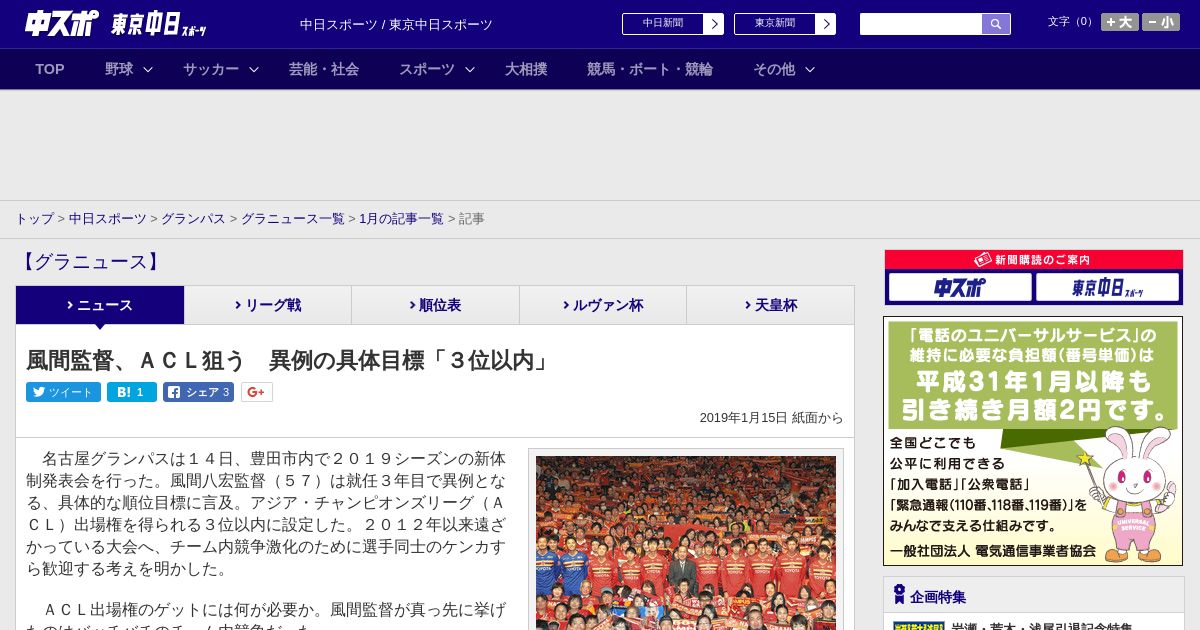Click the 中スポ logo in header
Viewport: 1200px width, 630px height.
click(x=62, y=23)
